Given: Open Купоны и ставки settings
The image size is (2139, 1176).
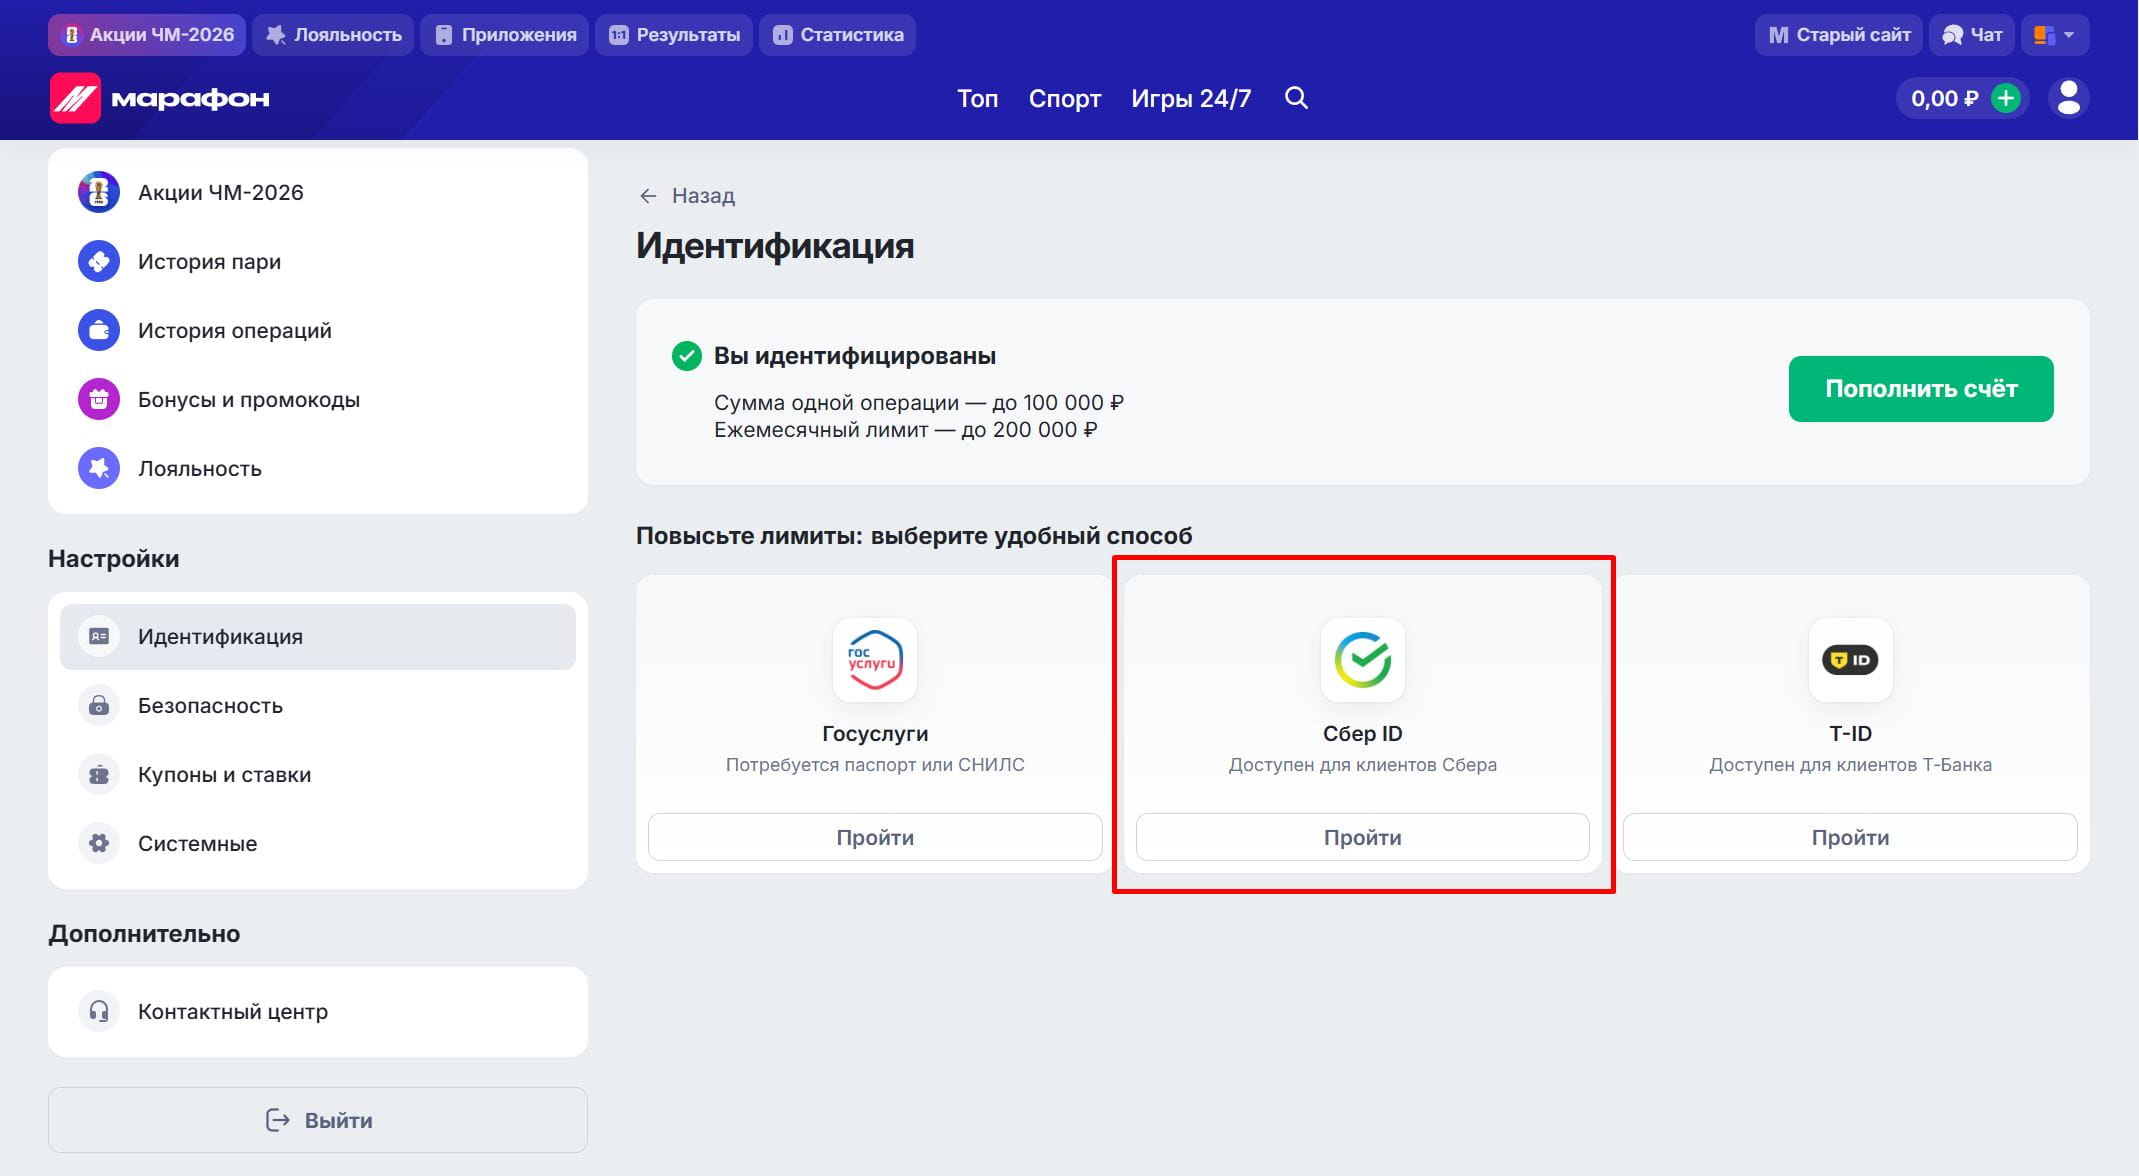Looking at the screenshot, I should (318, 774).
